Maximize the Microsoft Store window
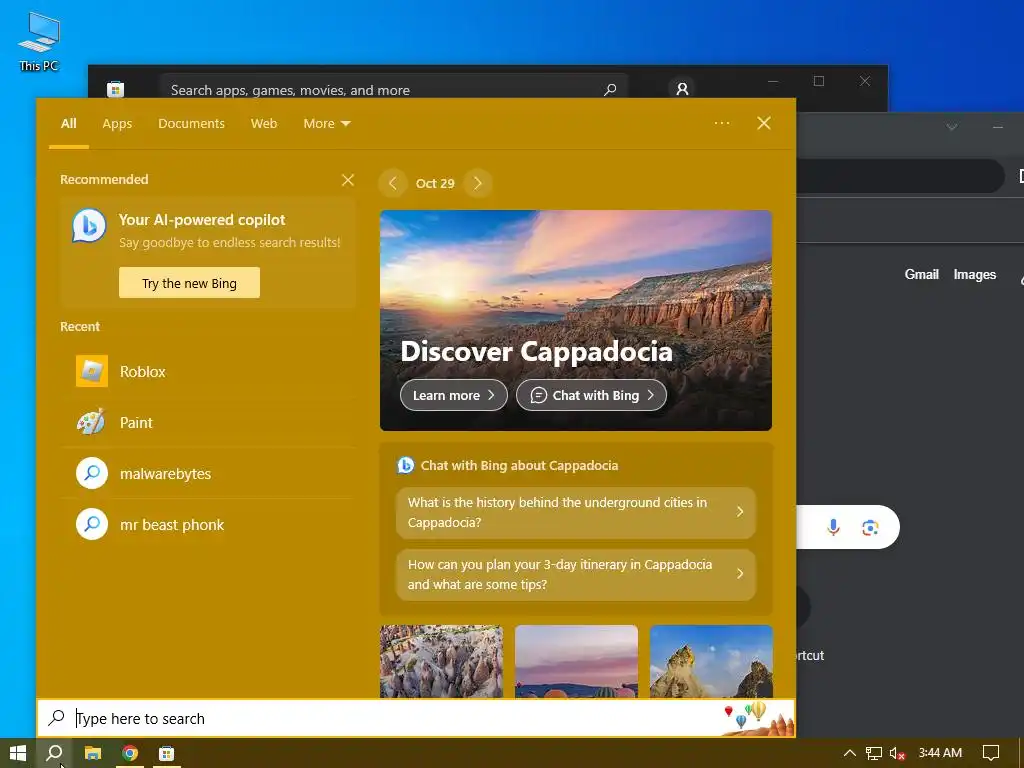 click(x=818, y=81)
